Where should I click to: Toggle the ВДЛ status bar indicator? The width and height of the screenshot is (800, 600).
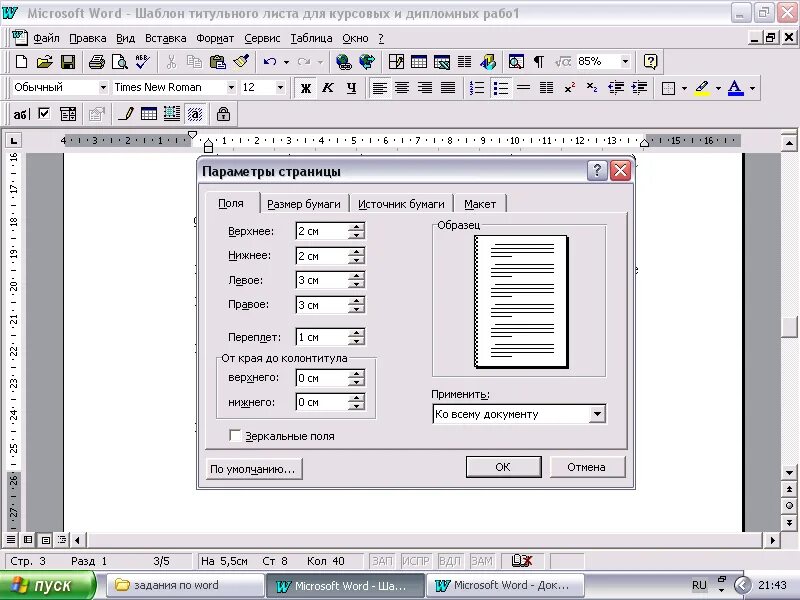pos(450,561)
